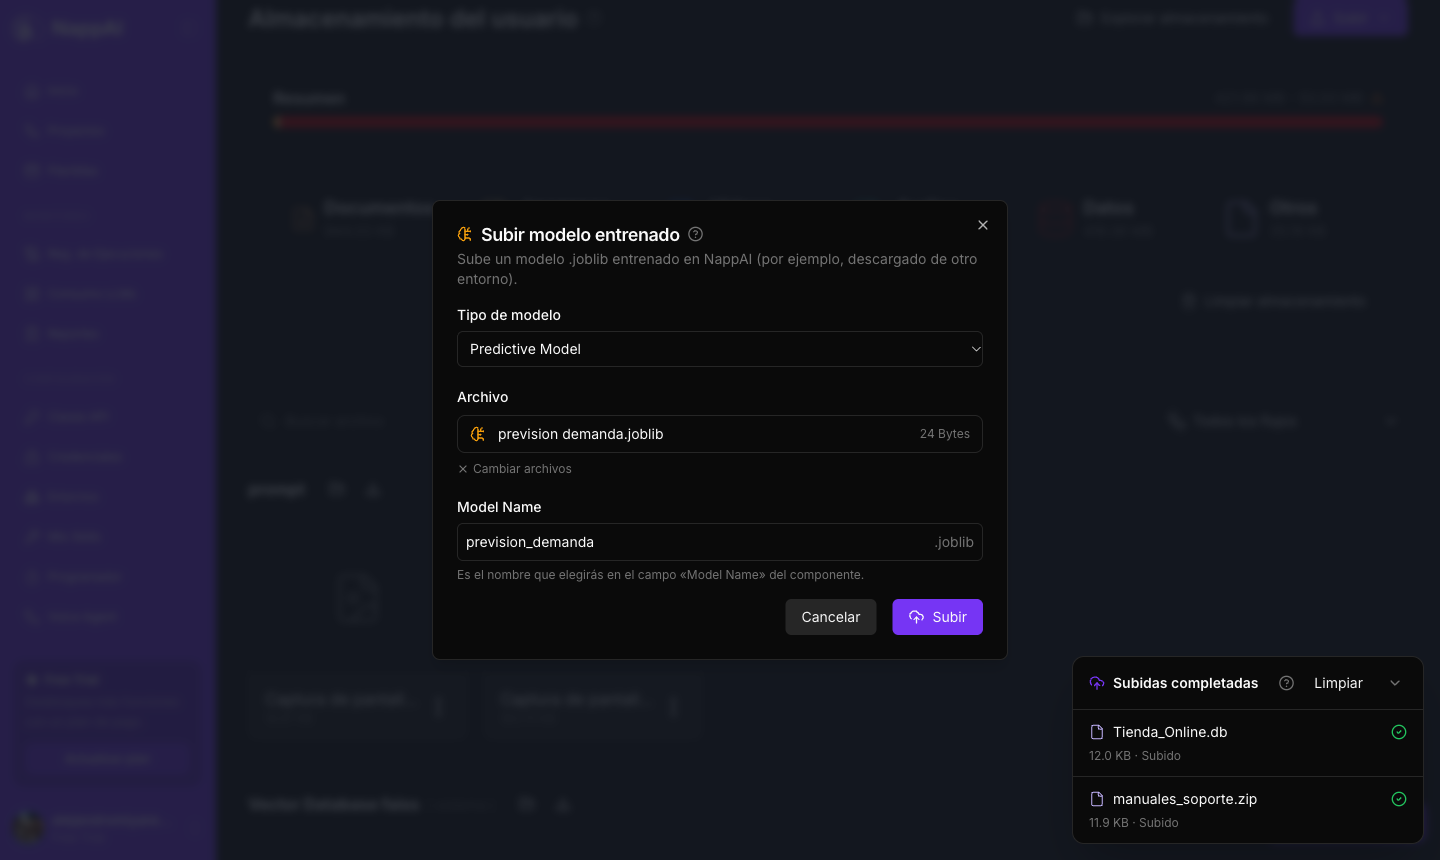Click the model icon before the dialog title
1440x860 pixels.
pyautogui.click(x=465, y=234)
